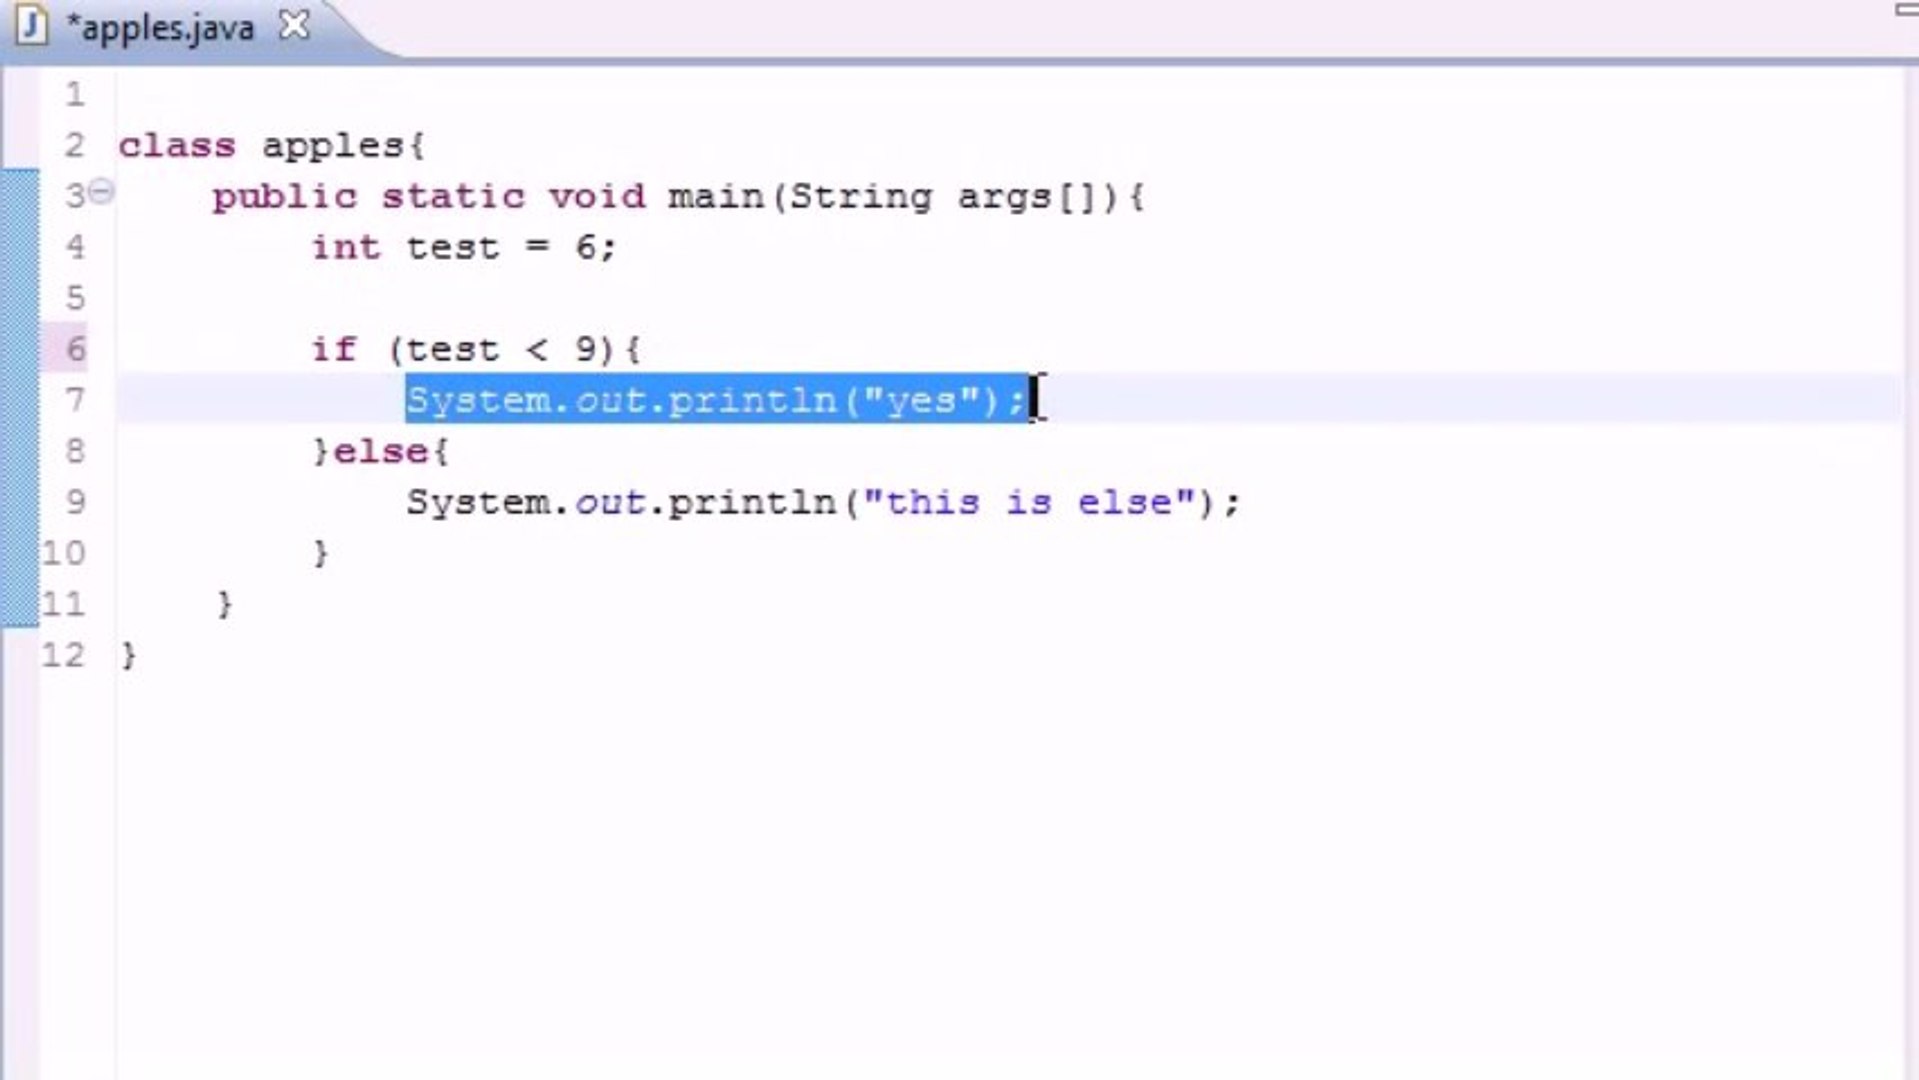Click the else keyword on line 8
This screenshot has width=1919, height=1080.
point(381,451)
